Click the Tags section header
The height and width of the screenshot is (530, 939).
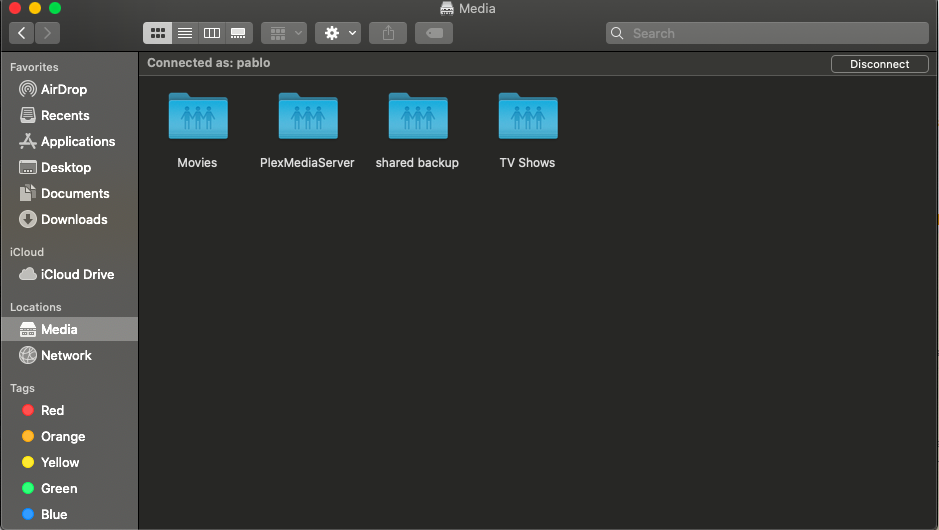click(x=22, y=388)
